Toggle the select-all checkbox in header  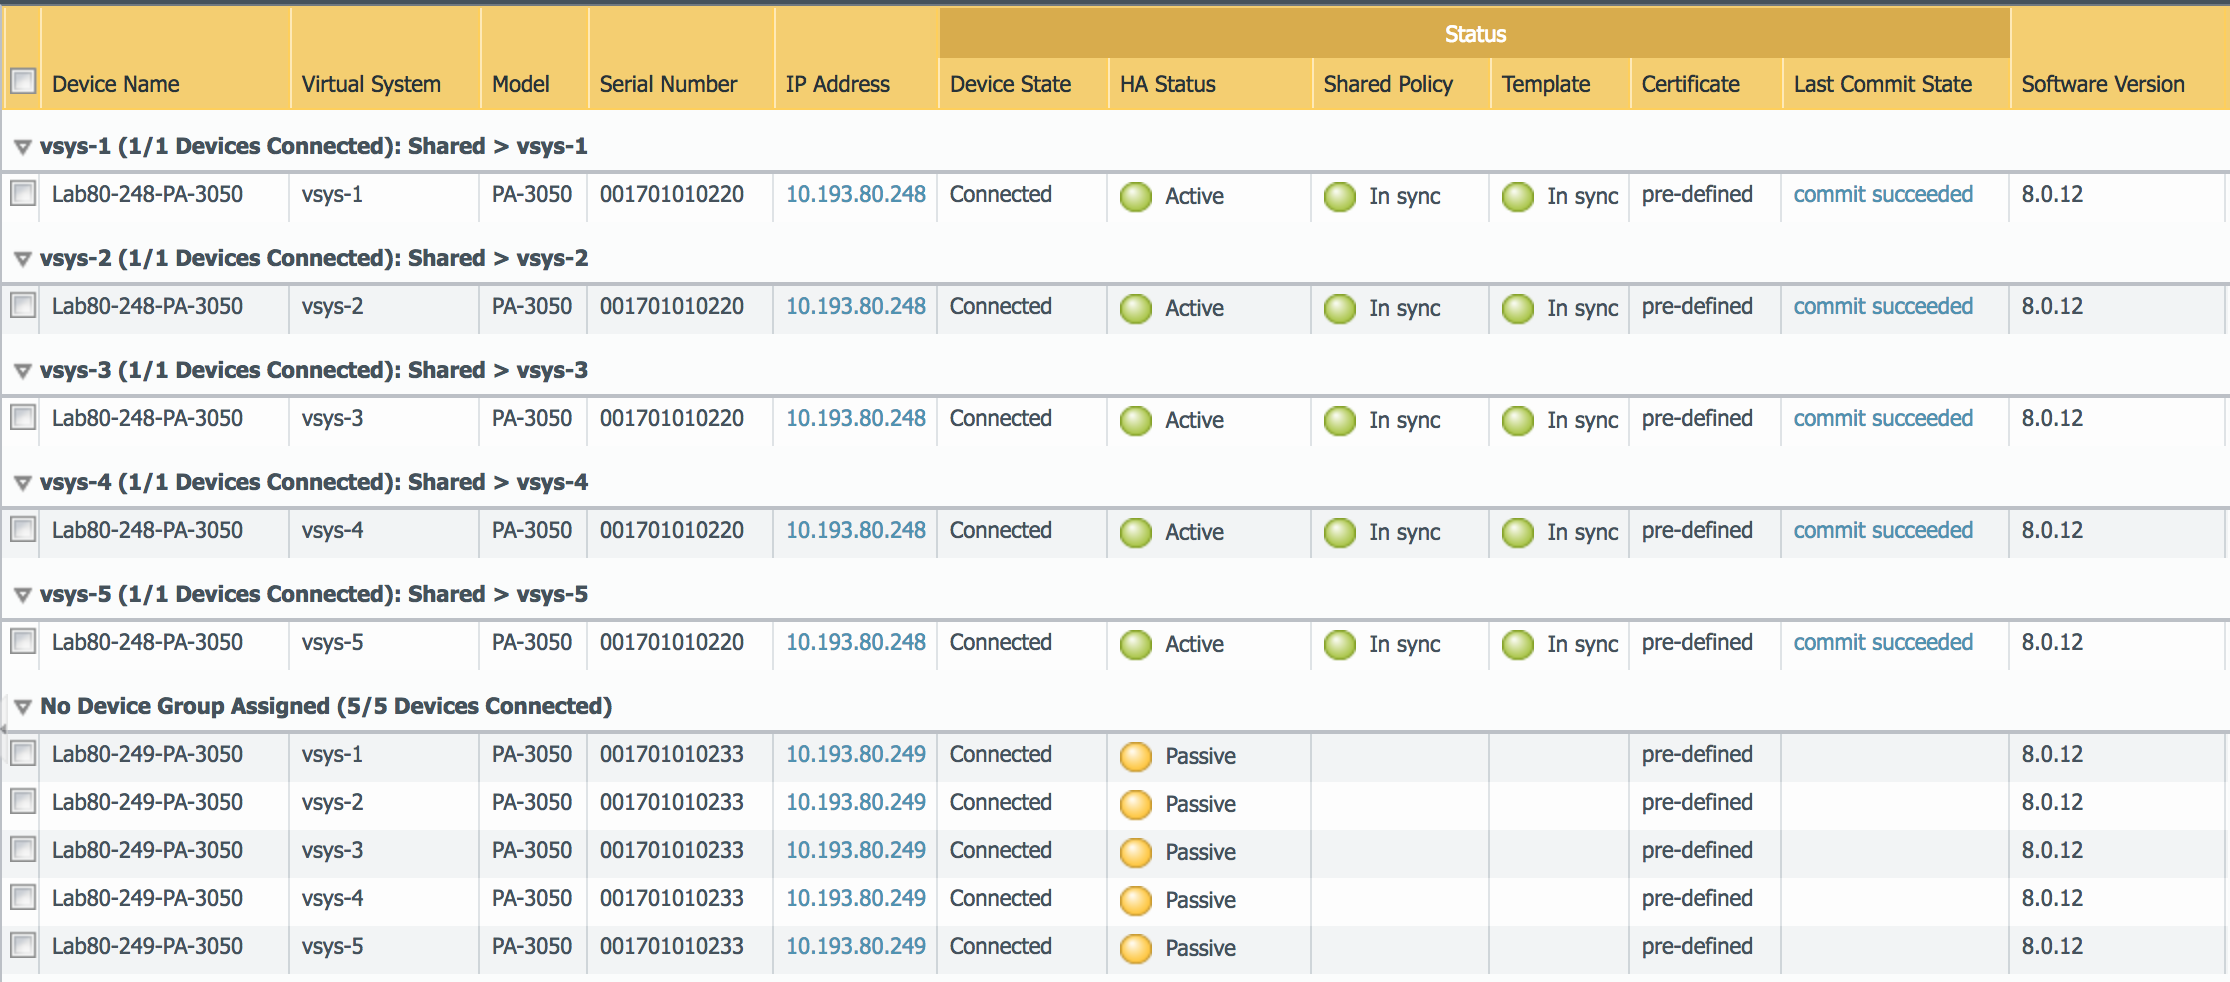(x=23, y=81)
